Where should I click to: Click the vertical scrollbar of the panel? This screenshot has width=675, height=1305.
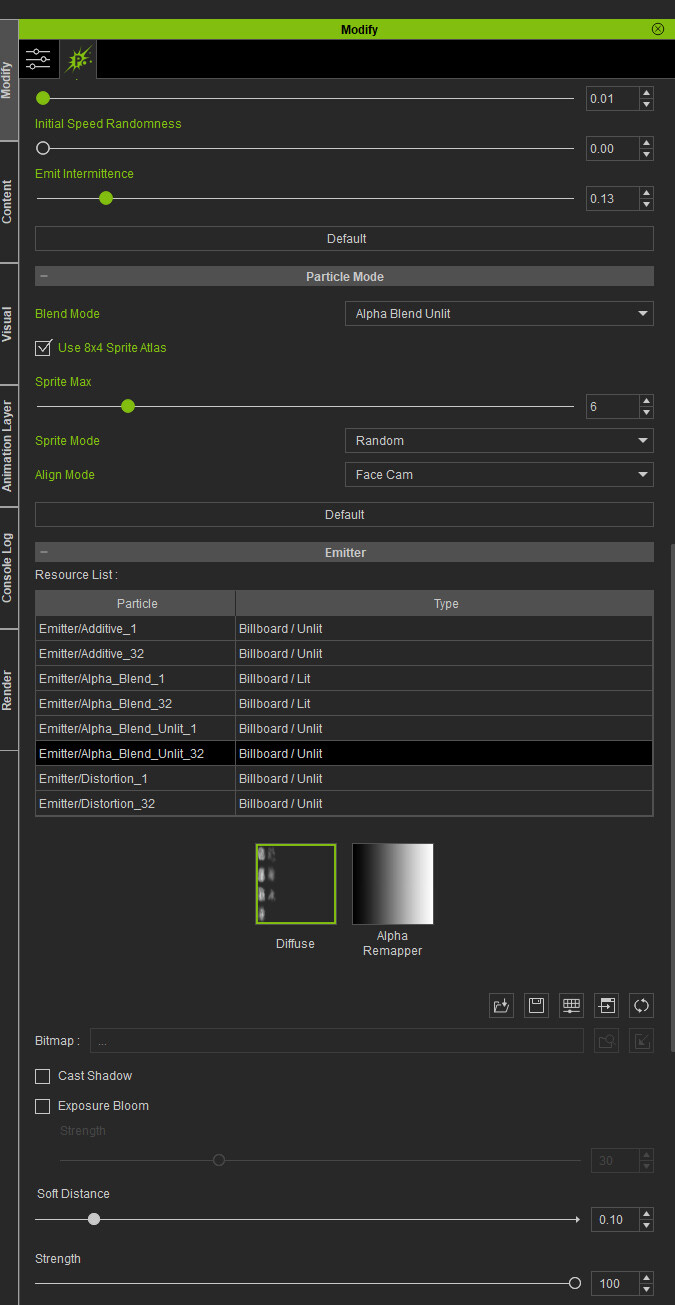pyautogui.click(x=672, y=797)
